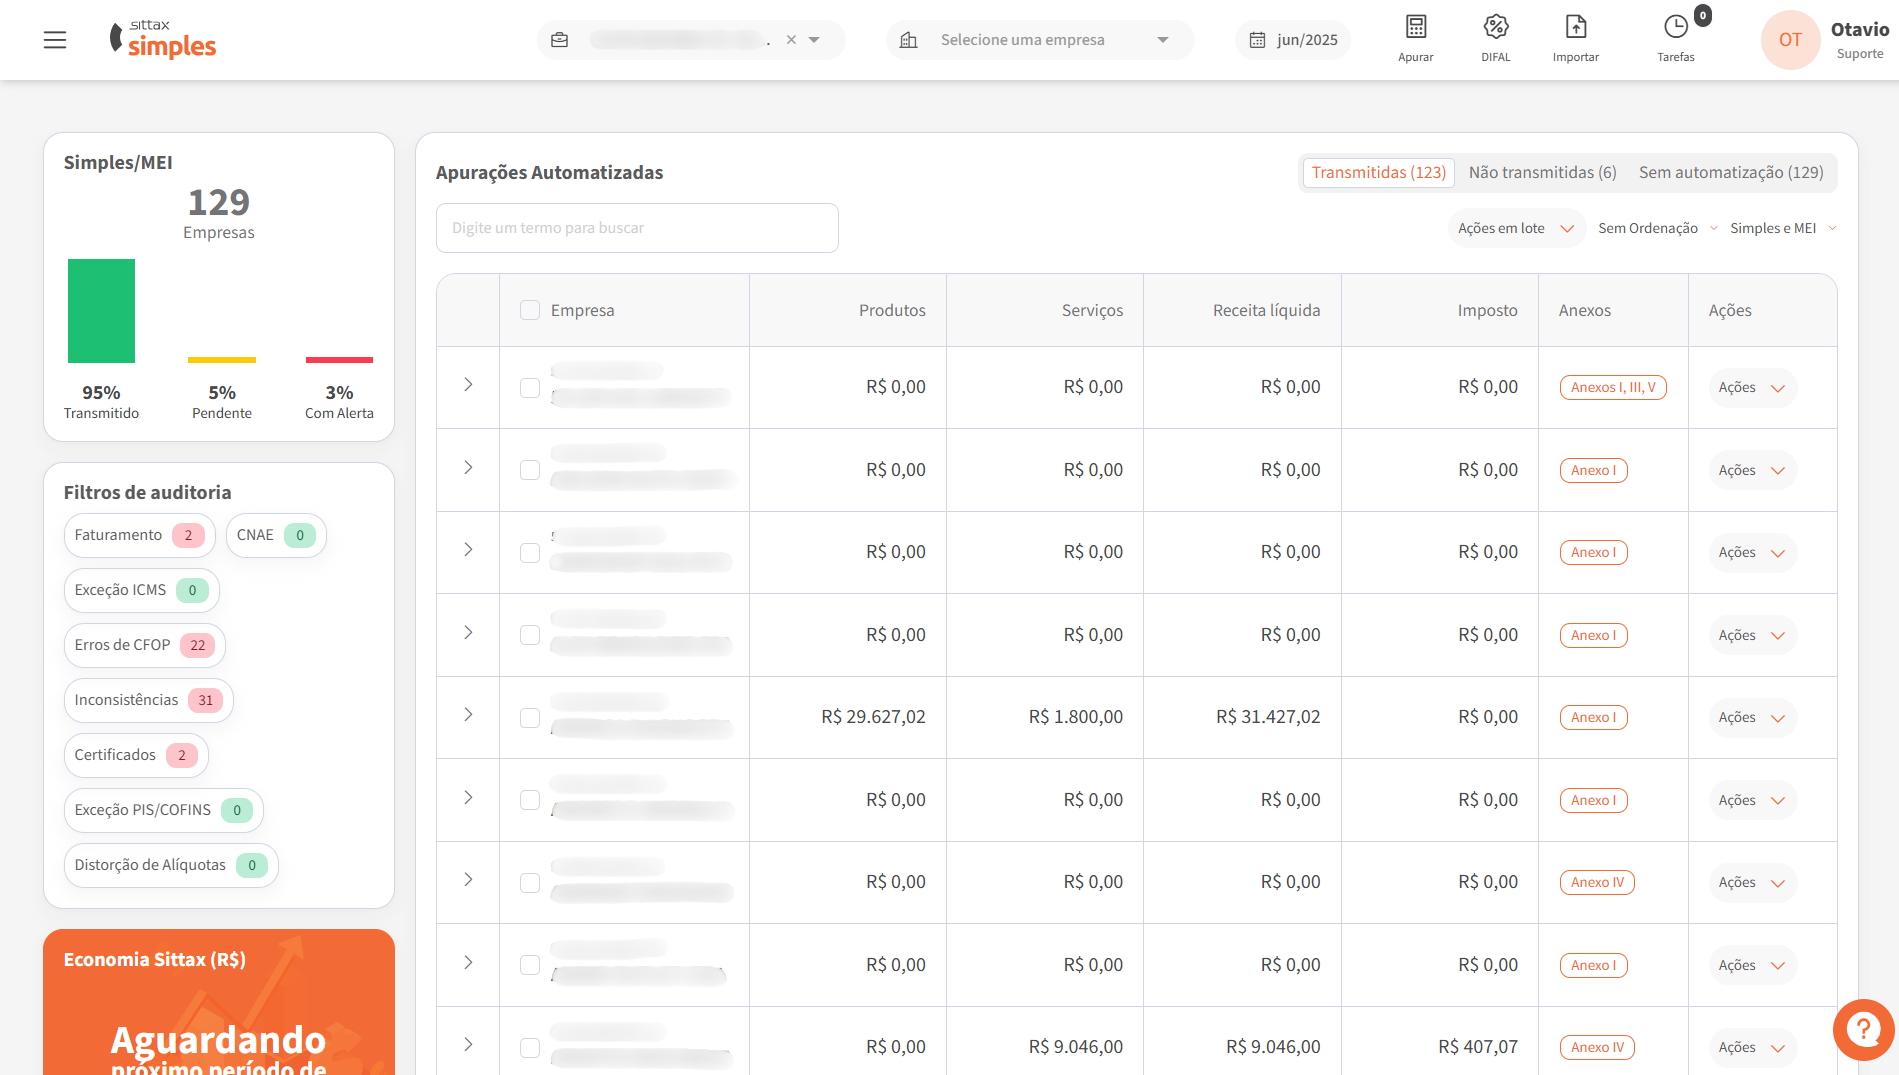This screenshot has width=1899, height=1075.
Task: Click the Apurar calculator icon
Action: tap(1415, 27)
